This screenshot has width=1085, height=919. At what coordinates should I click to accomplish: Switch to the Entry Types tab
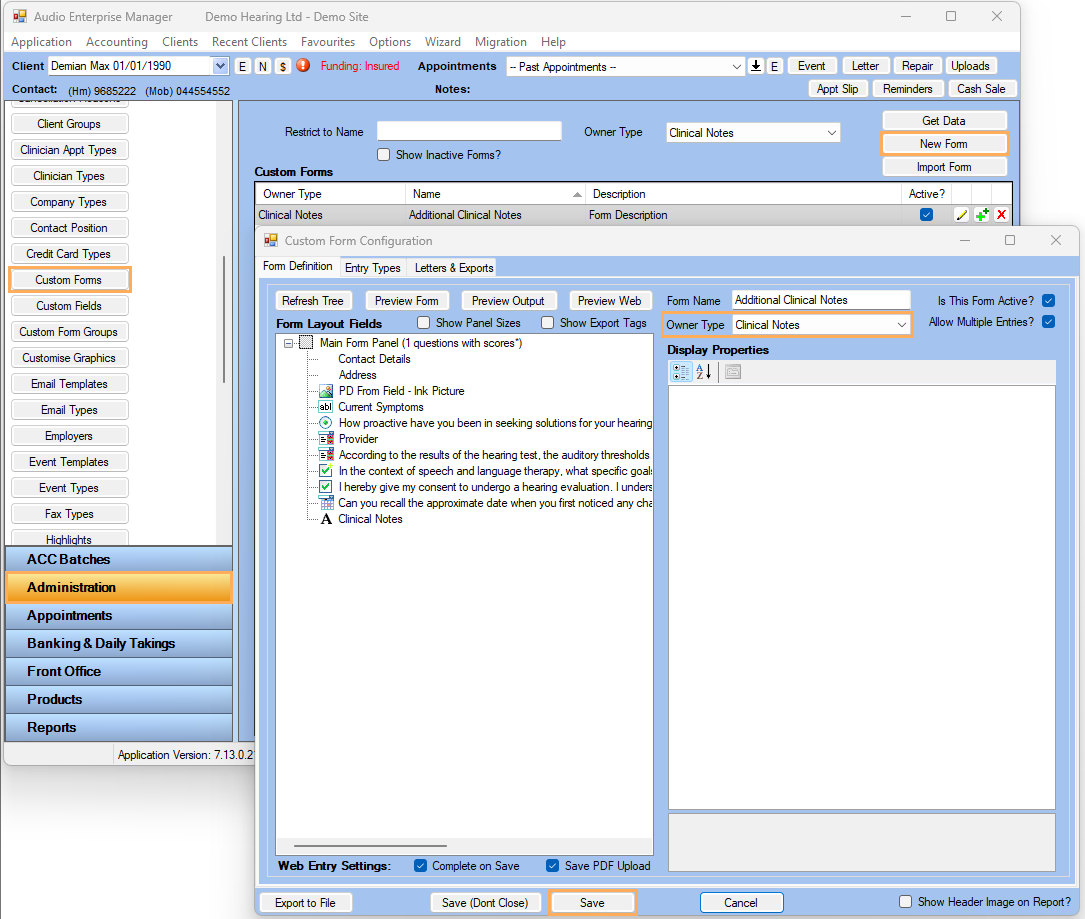coord(373,267)
